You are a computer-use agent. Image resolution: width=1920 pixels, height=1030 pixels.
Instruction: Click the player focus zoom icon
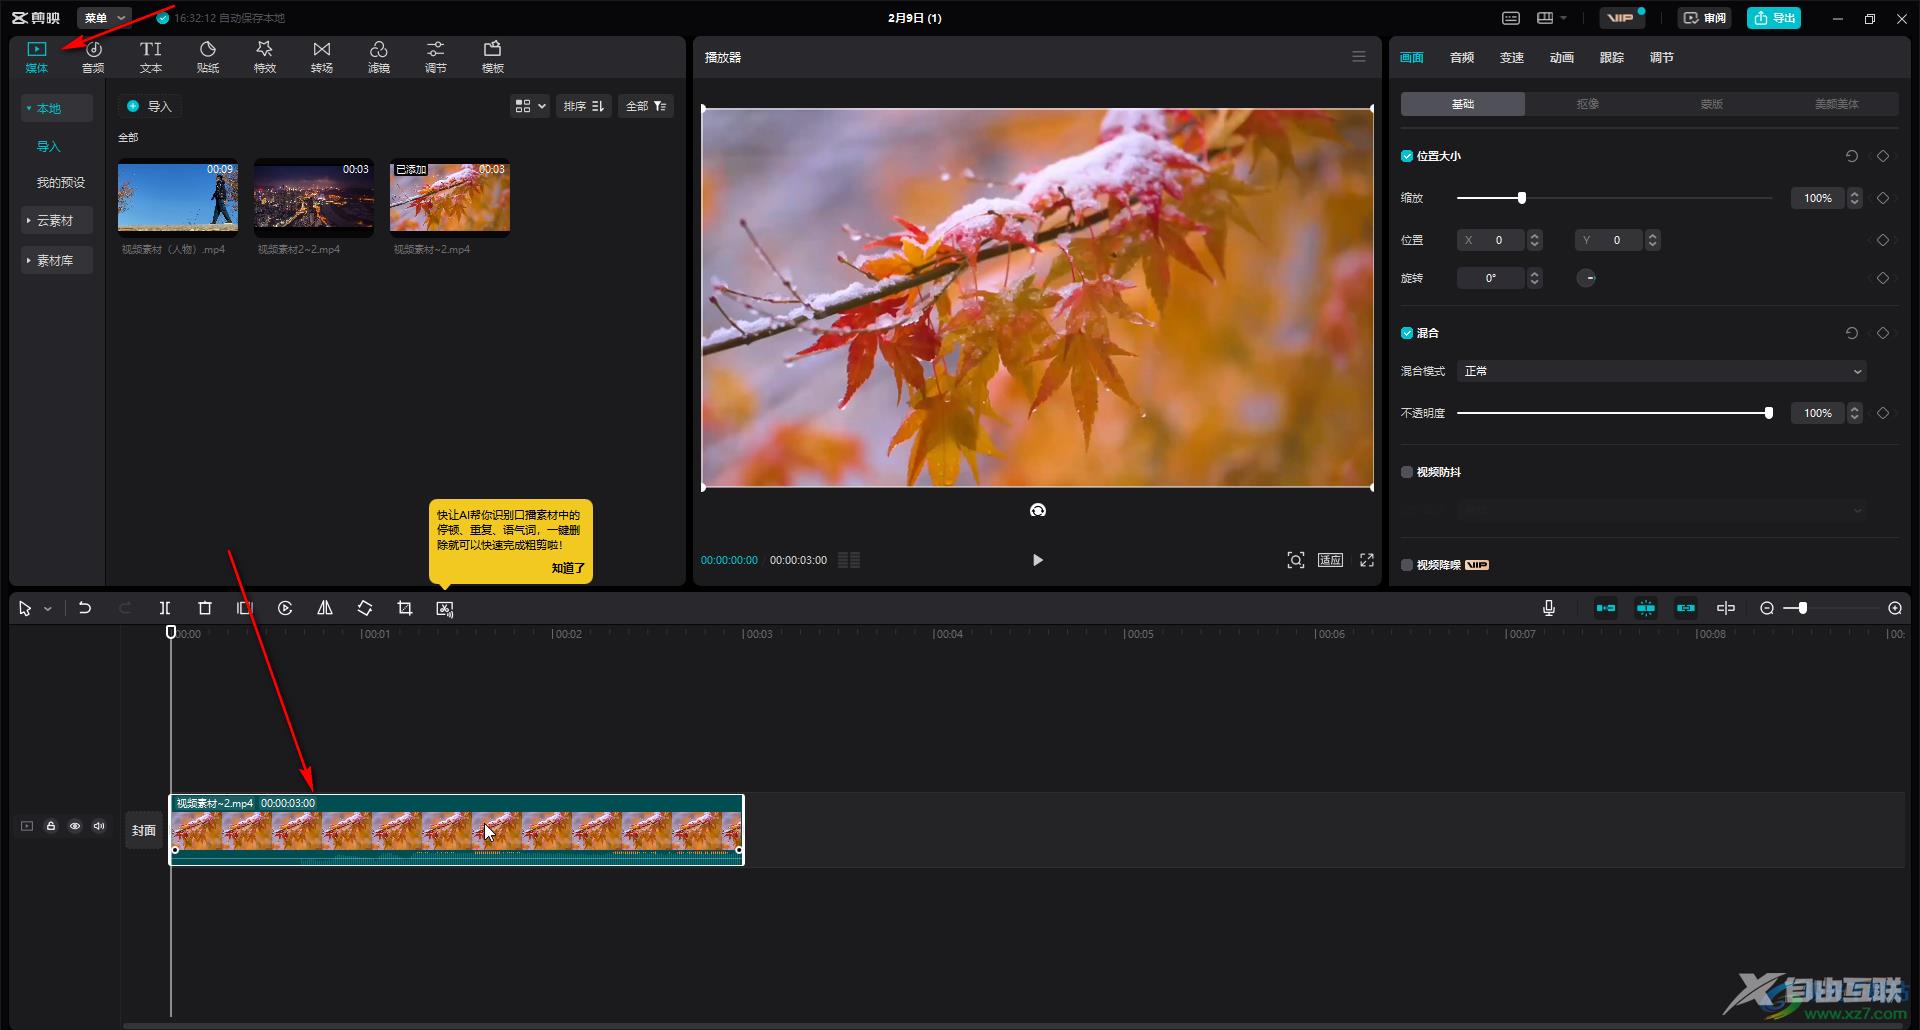pos(1296,560)
